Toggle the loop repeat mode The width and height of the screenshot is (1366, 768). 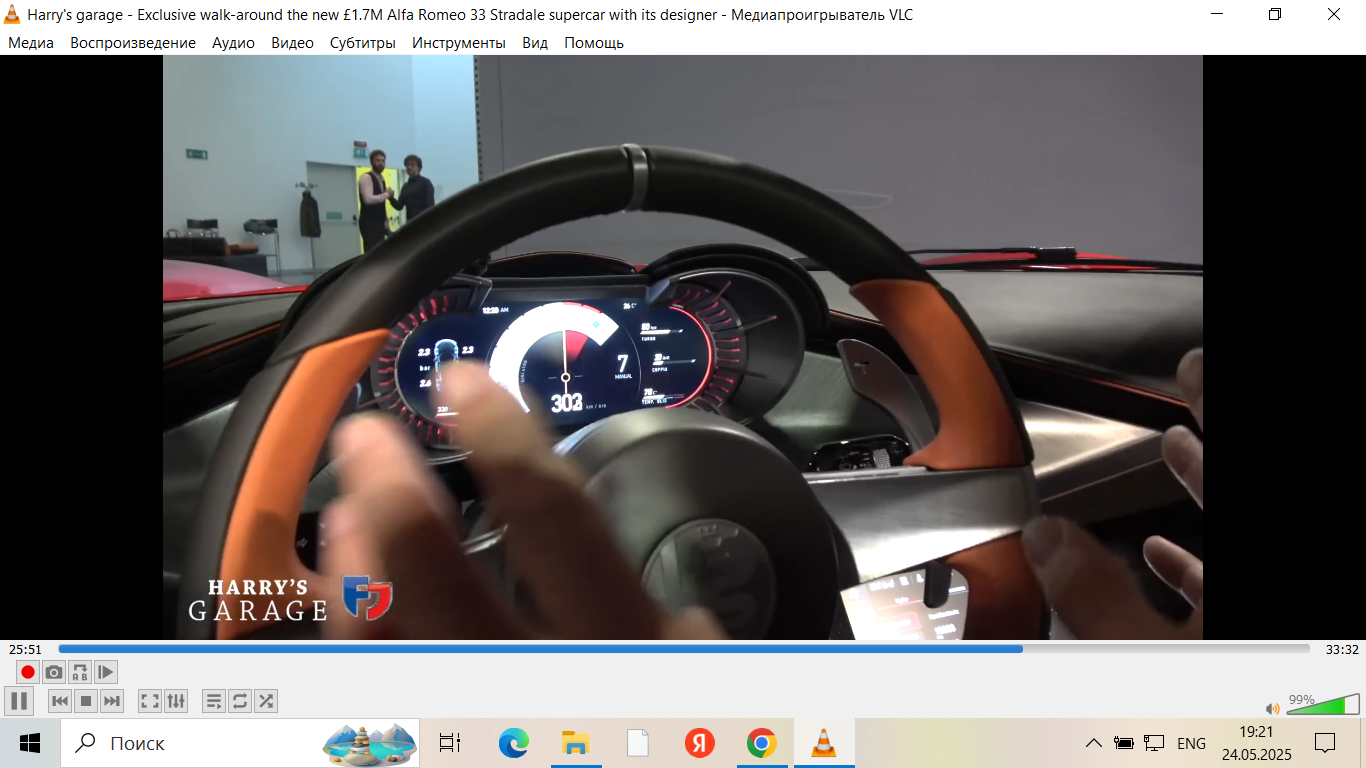click(x=240, y=701)
